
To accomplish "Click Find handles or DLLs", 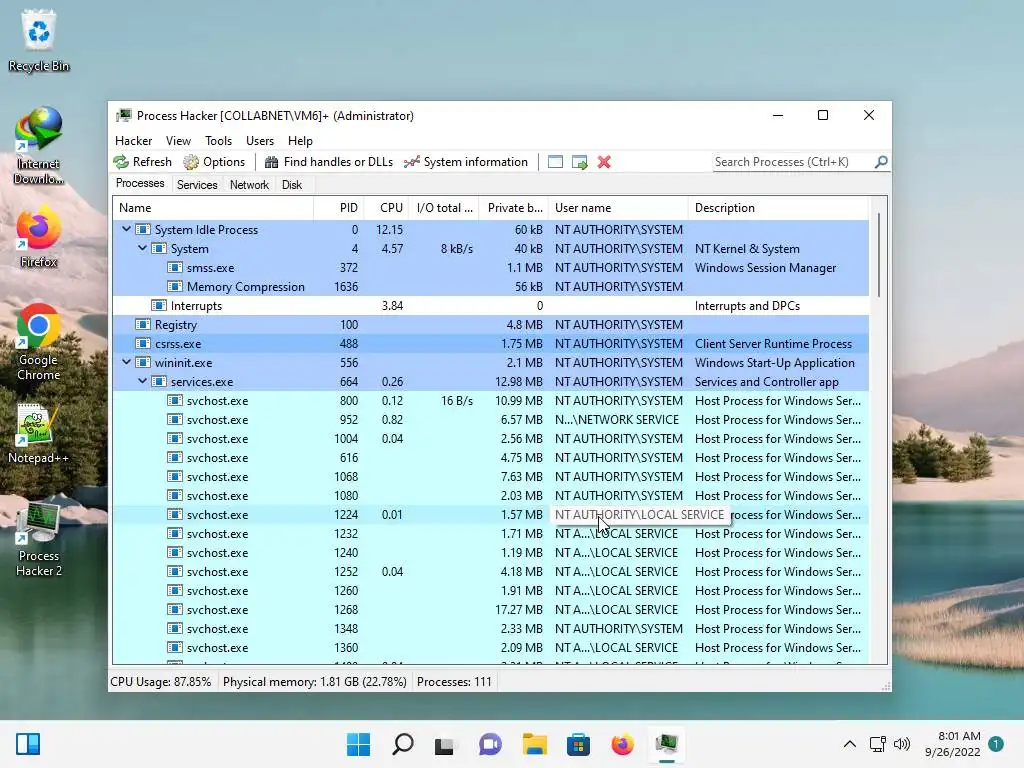I will point(328,162).
